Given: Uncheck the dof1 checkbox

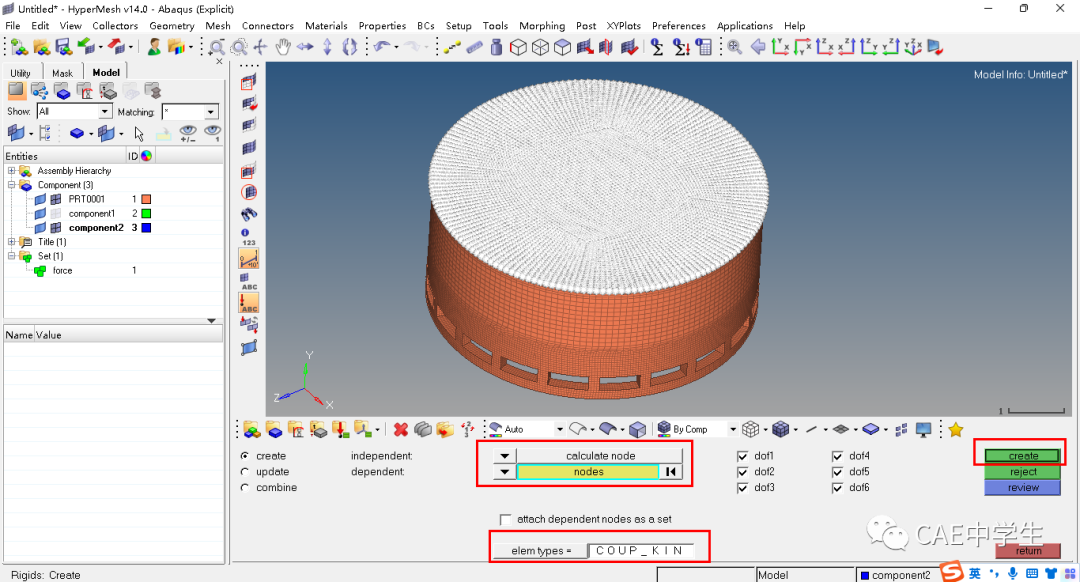Looking at the screenshot, I should (742, 456).
